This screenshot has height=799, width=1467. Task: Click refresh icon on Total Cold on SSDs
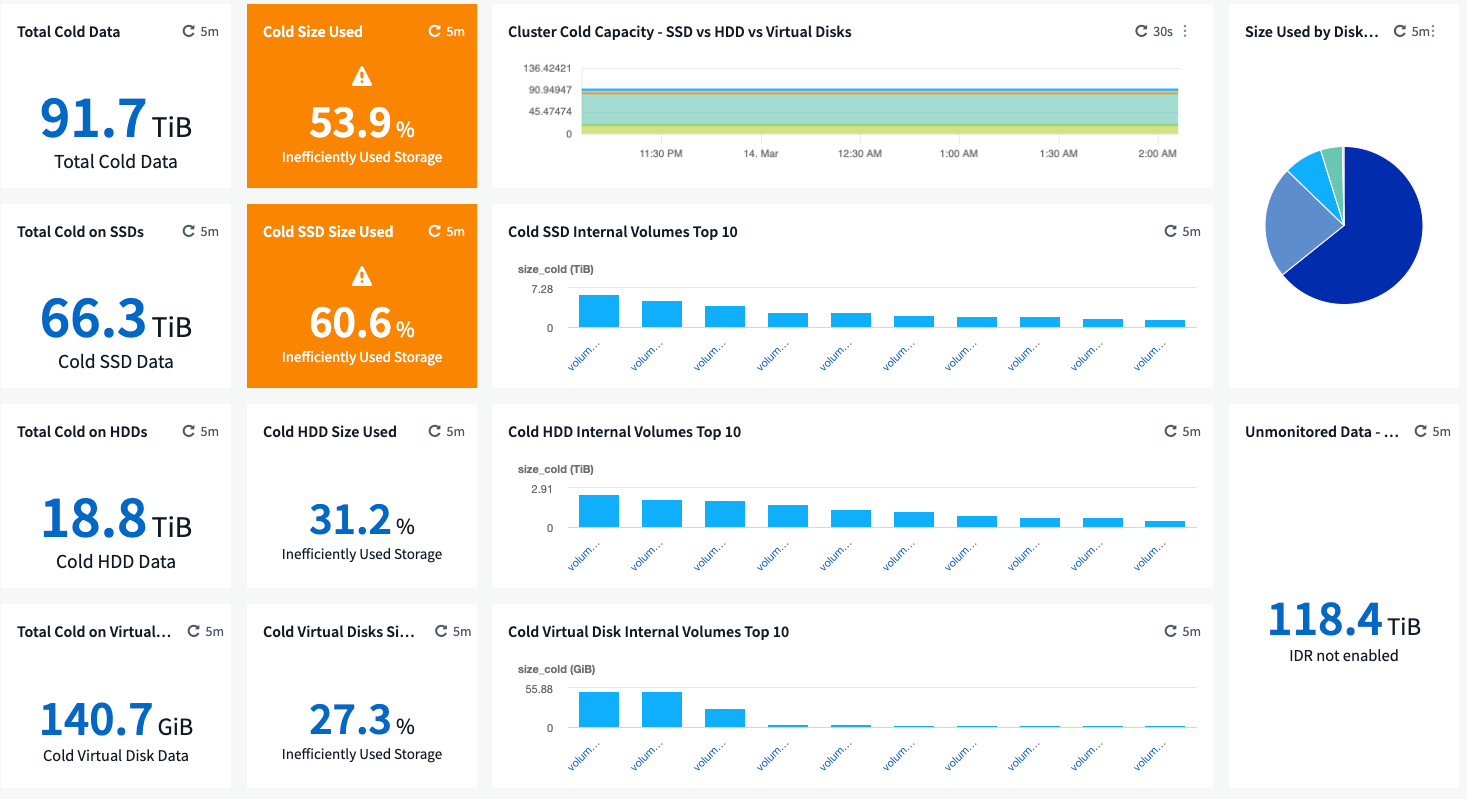click(188, 232)
